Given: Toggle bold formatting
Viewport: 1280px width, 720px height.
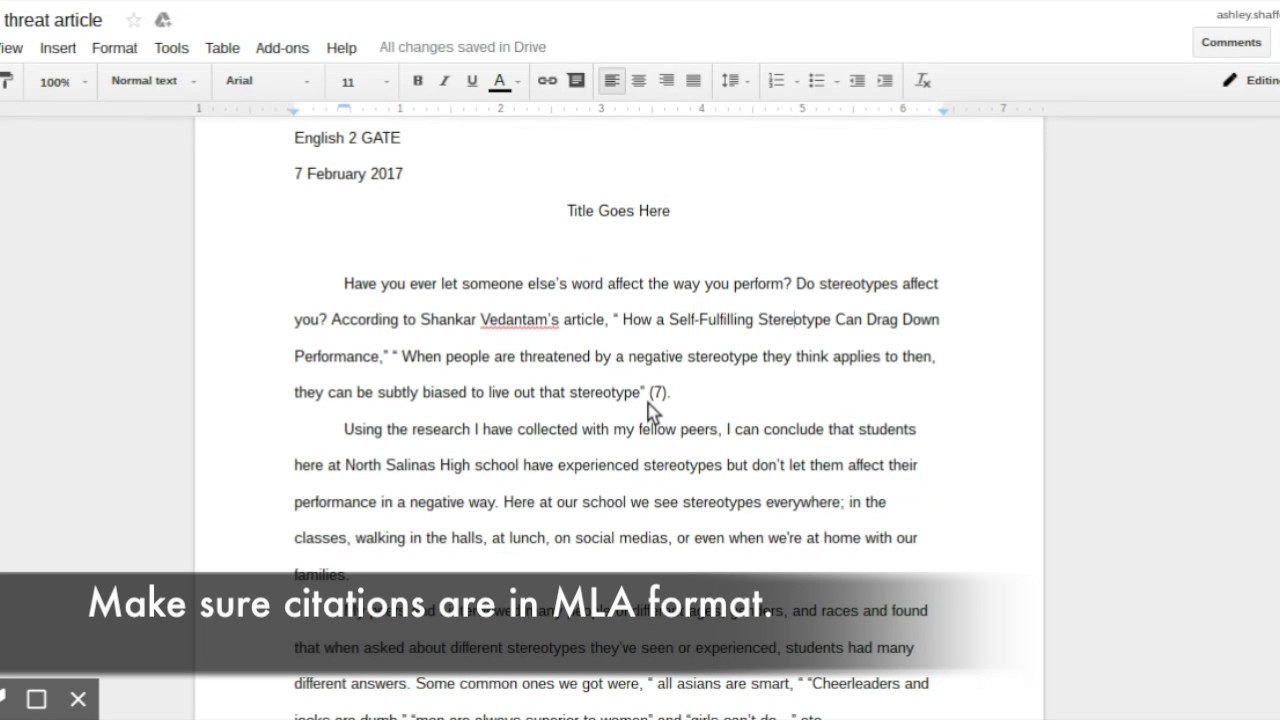Looking at the screenshot, I should 418,81.
